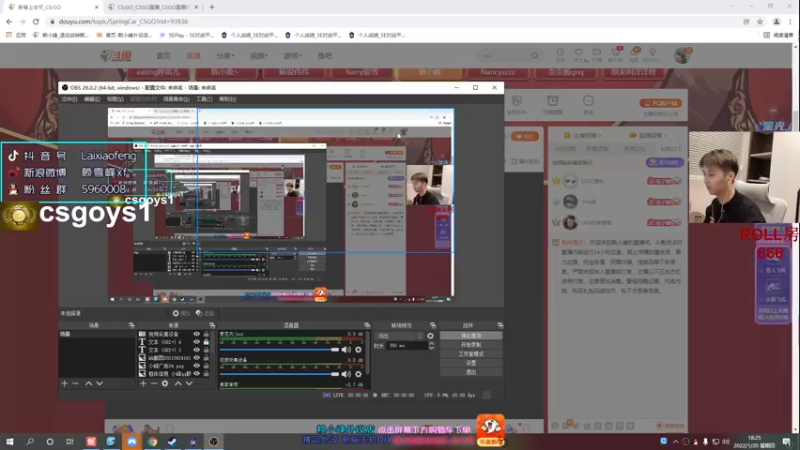The height and width of the screenshot is (450, 800).
Task: Enable 工作室模式 in OBS controls
Action: pyautogui.click(x=470, y=354)
